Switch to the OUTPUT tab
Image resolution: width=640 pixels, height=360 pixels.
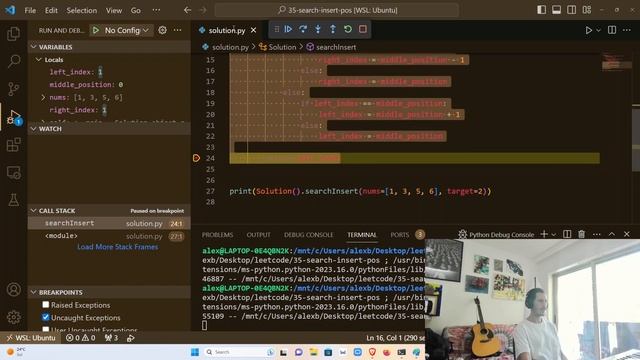[x=258, y=235]
